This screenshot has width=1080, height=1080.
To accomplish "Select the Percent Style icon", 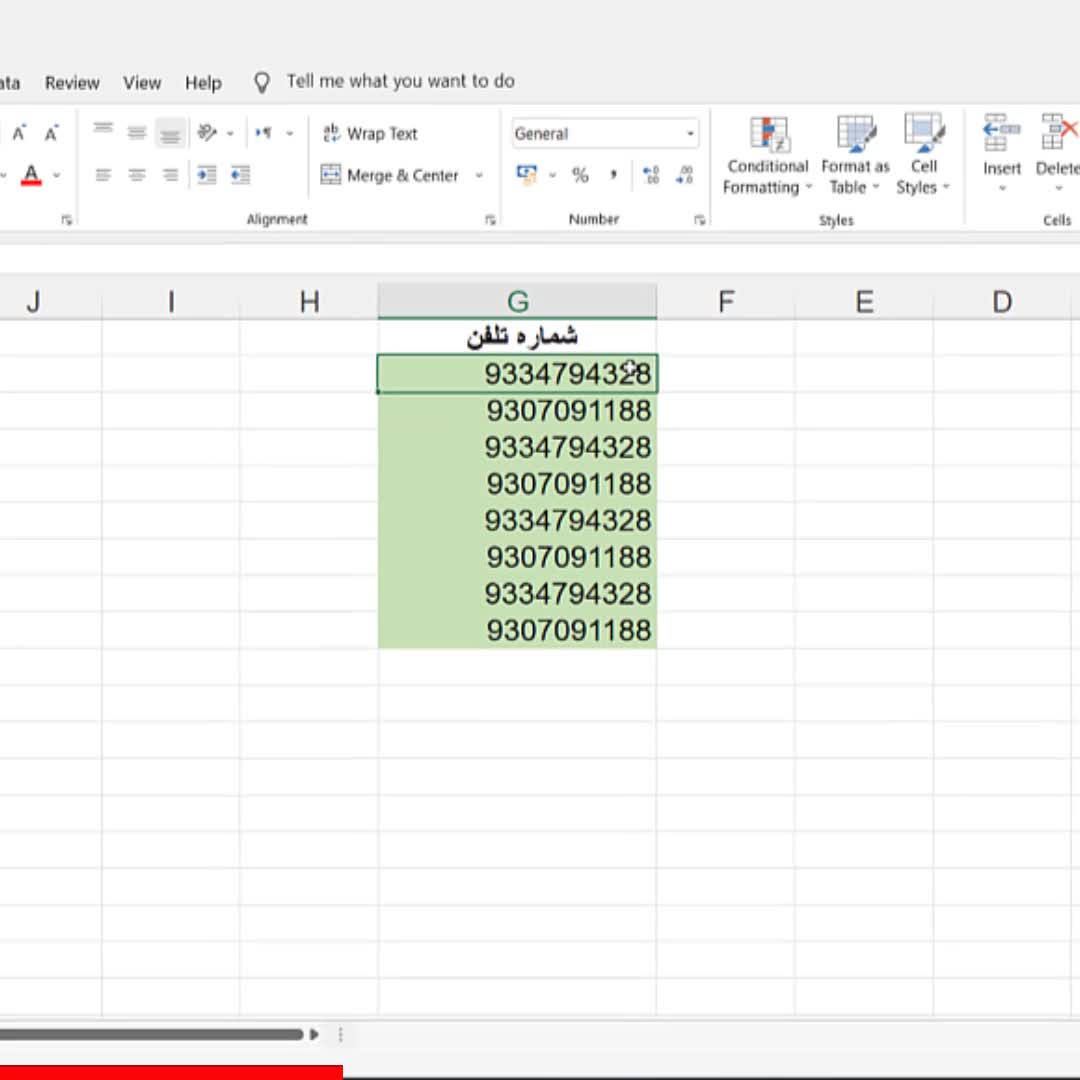I will click(x=580, y=176).
